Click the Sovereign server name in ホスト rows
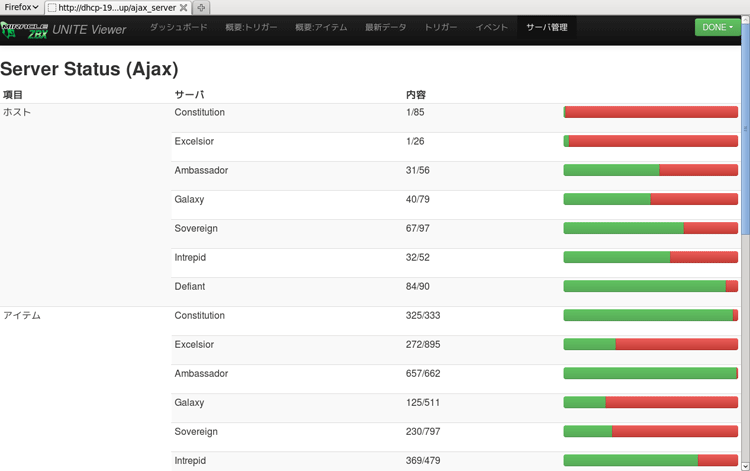The image size is (750, 471). pos(196,228)
